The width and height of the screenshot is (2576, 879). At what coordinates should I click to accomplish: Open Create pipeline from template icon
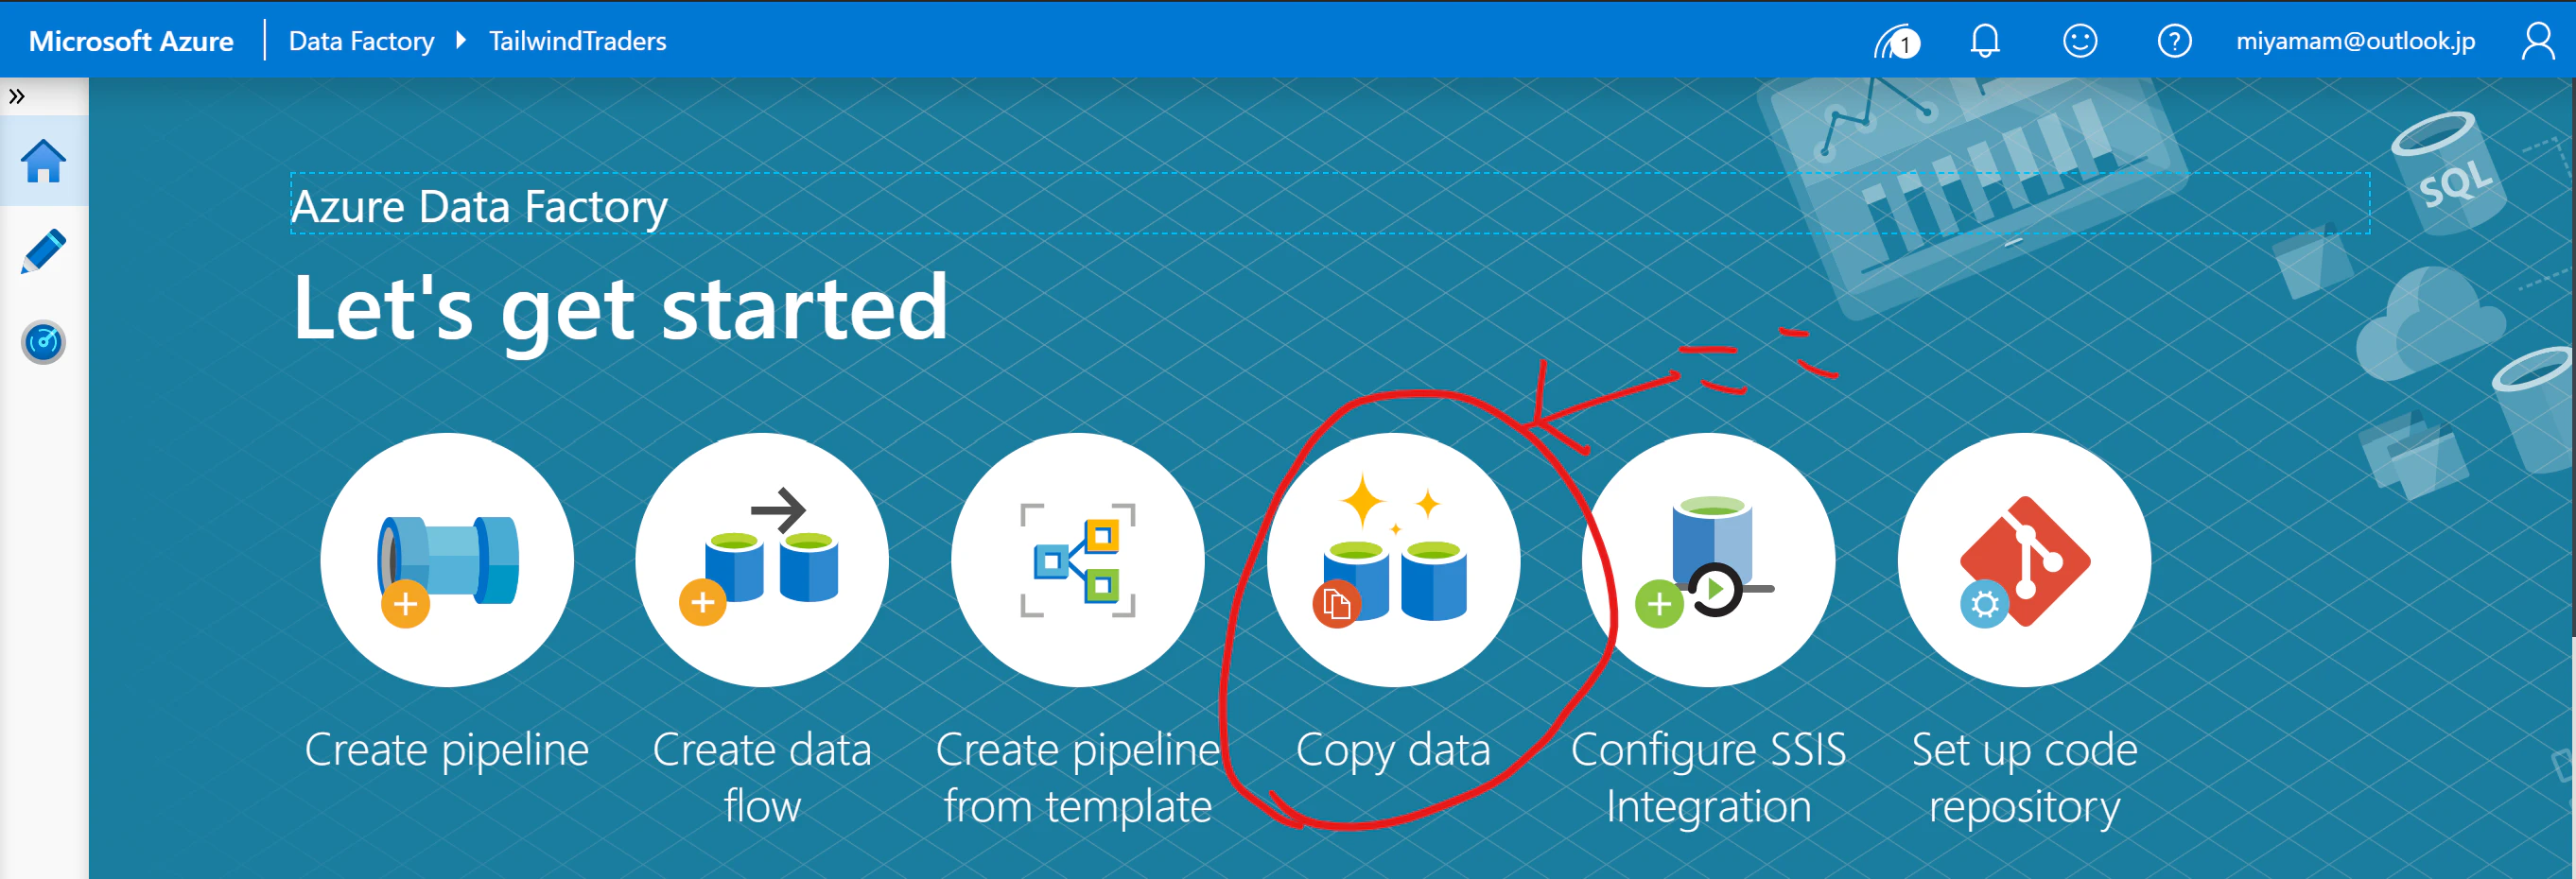[x=1078, y=560]
